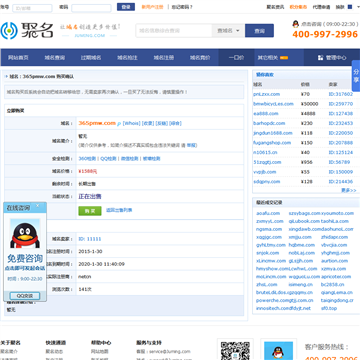The height and width of the screenshot is (360, 360).
Task: Click the forgot password link
Action: pyautogui.click(x=182, y=7)
